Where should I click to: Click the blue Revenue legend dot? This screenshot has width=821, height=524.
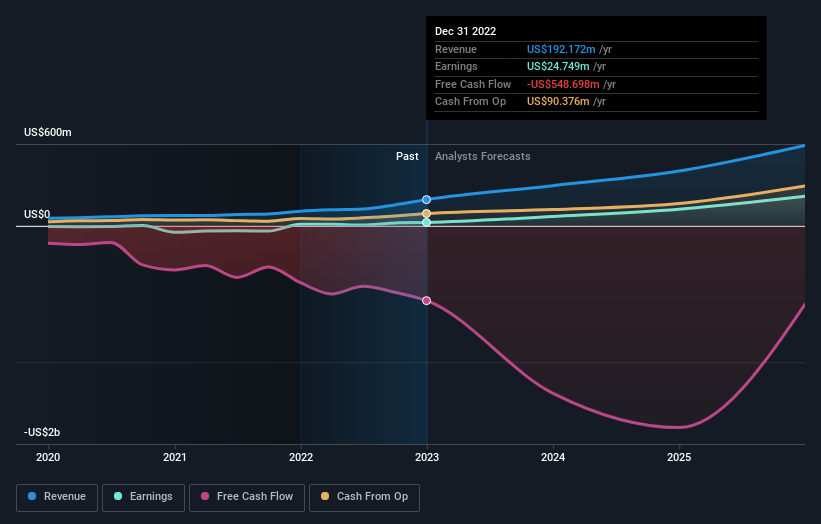pos(32,496)
